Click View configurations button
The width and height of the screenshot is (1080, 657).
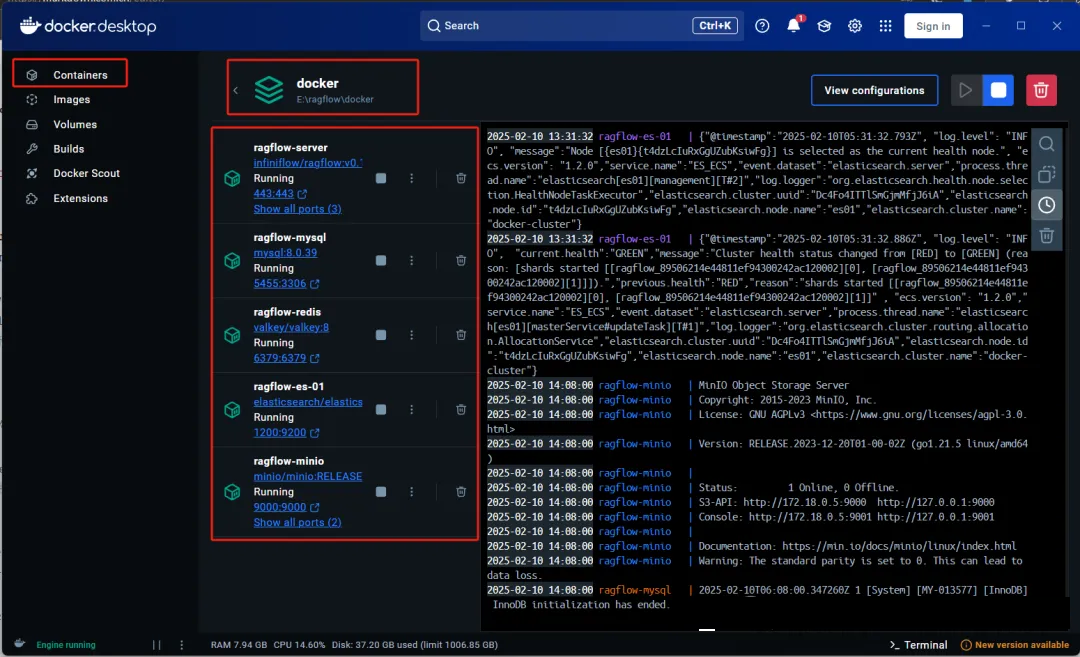coord(874,90)
